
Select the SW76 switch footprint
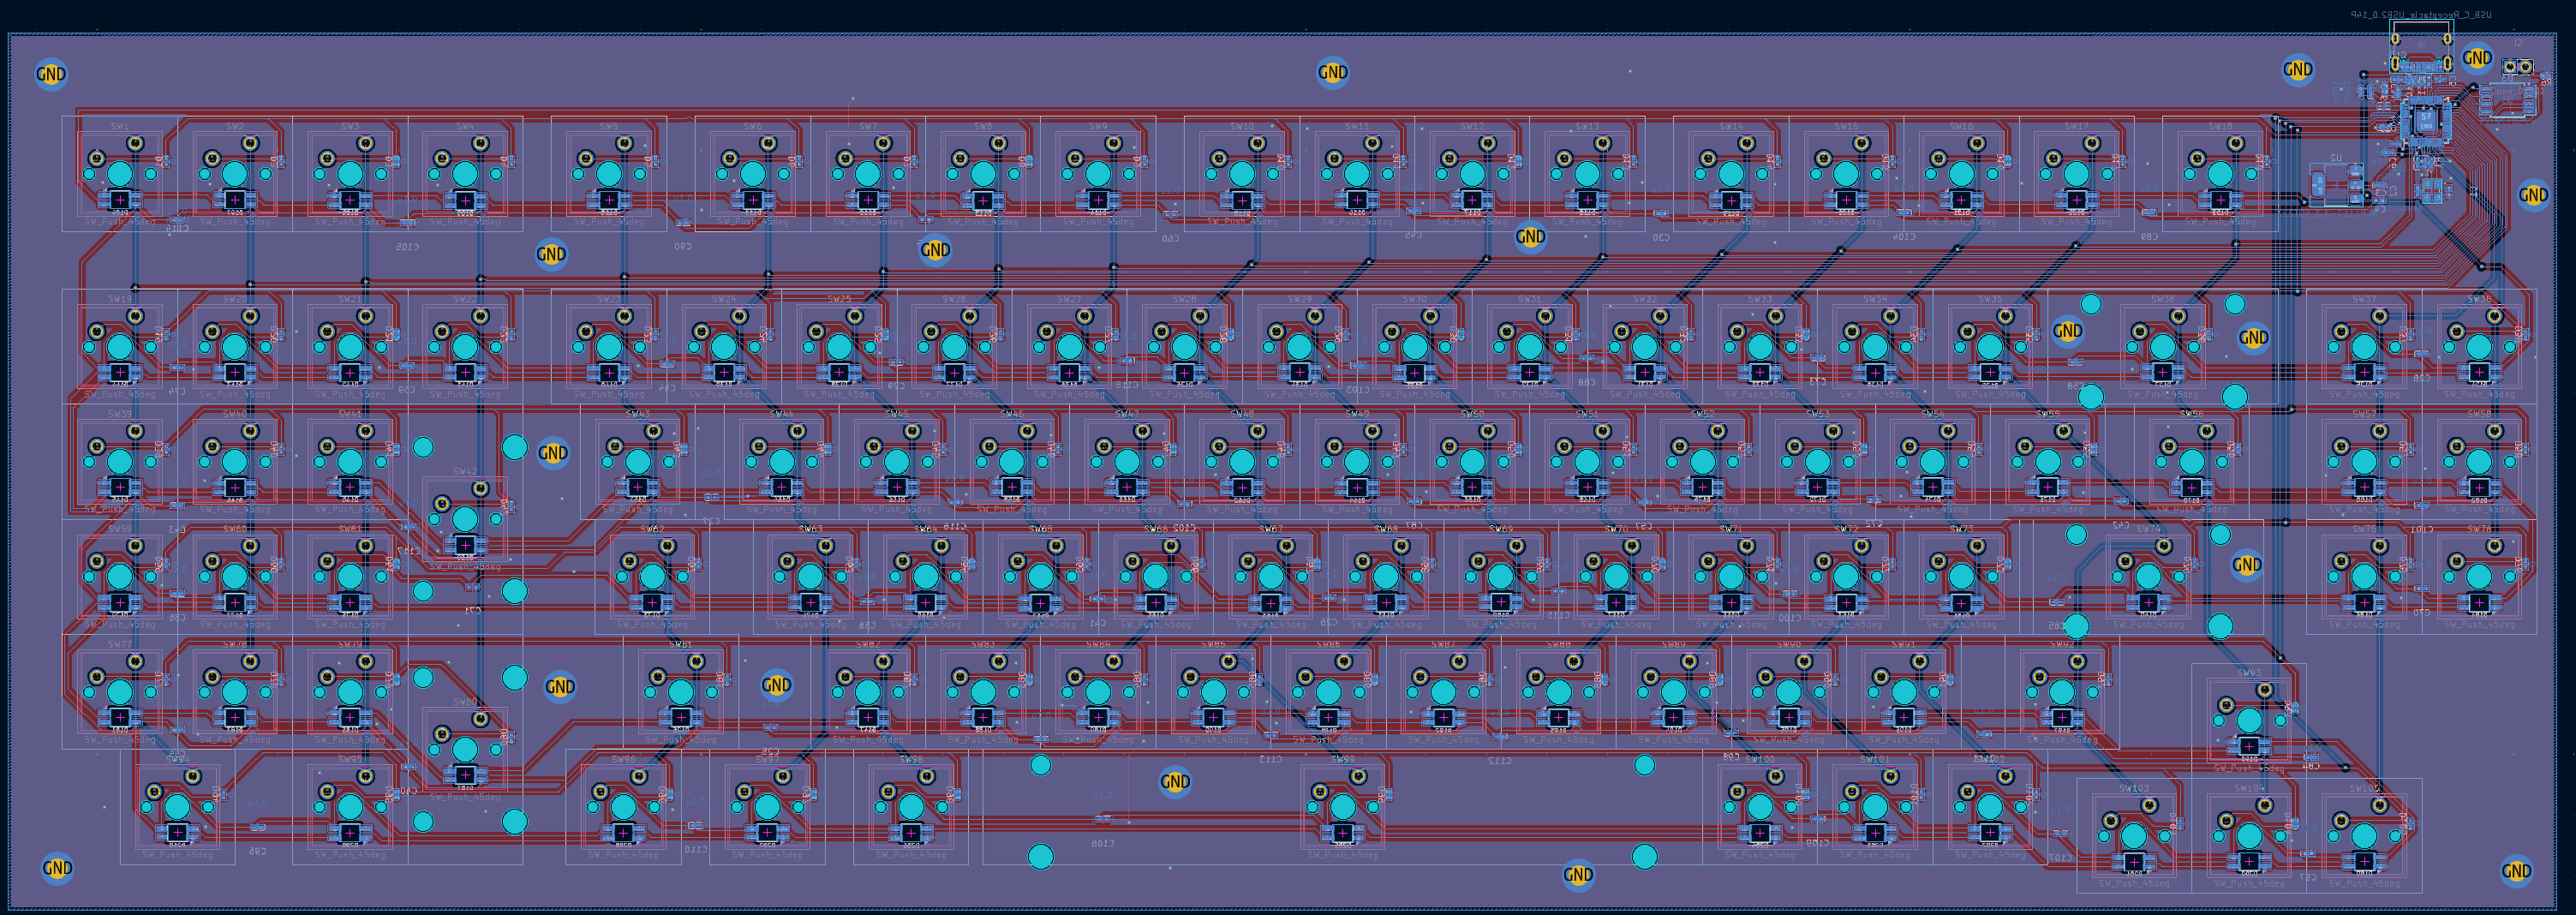(2479, 577)
